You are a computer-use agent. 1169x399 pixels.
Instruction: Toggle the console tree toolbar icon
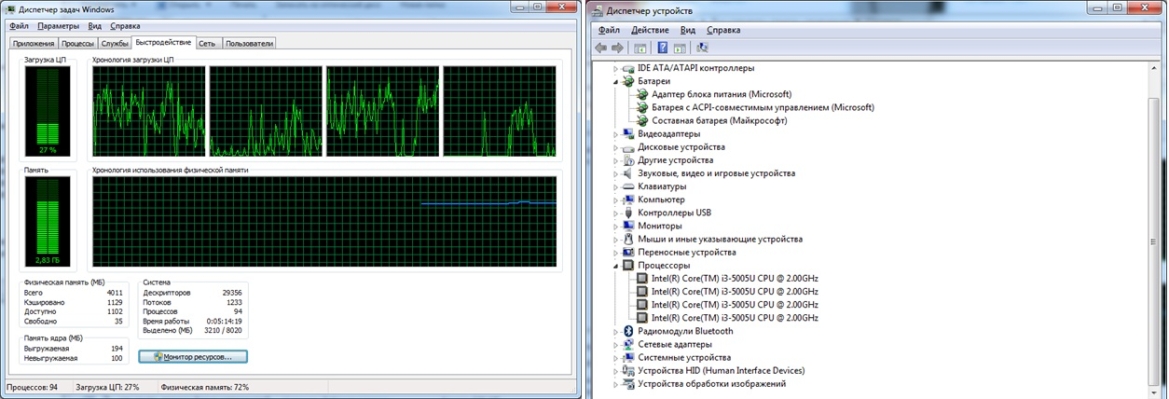(x=640, y=48)
